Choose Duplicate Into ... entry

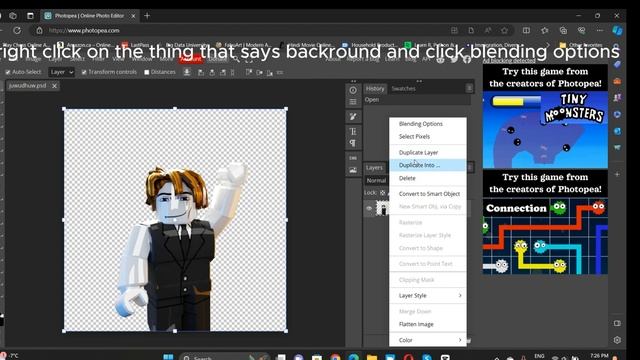tap(428, 165)
